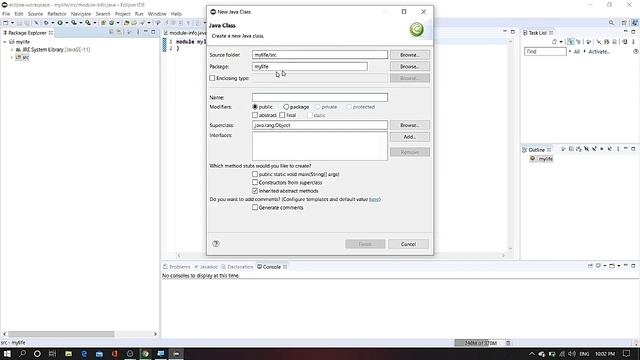The width and height of the screenshot is (640, 360).
Task: Click the Debug bug icon in toolbar
Action: 46,23
